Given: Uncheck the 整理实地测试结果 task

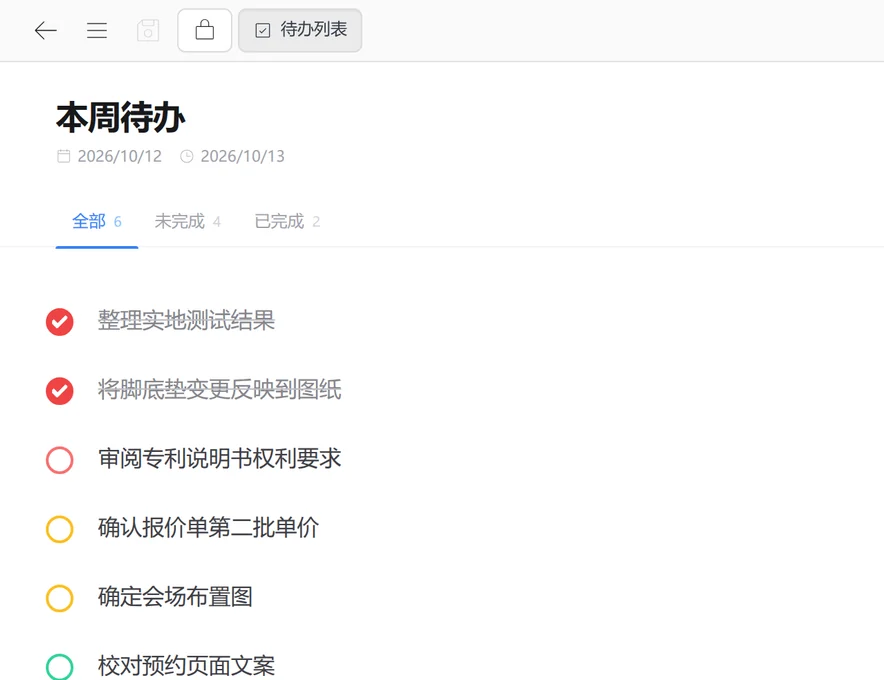Looking at the screenshot, I should 60,322.
